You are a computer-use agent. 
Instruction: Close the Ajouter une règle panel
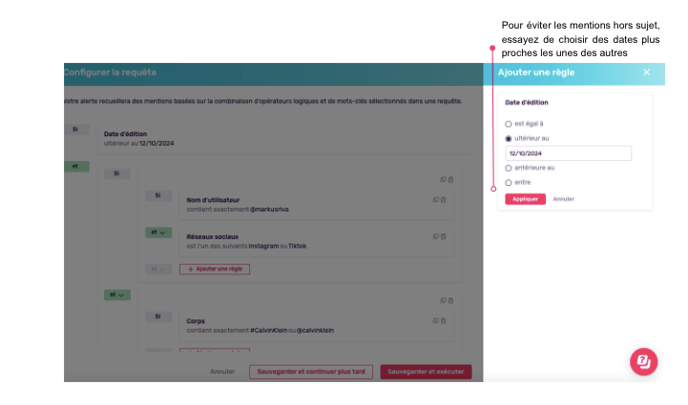(x=646, y=72)
